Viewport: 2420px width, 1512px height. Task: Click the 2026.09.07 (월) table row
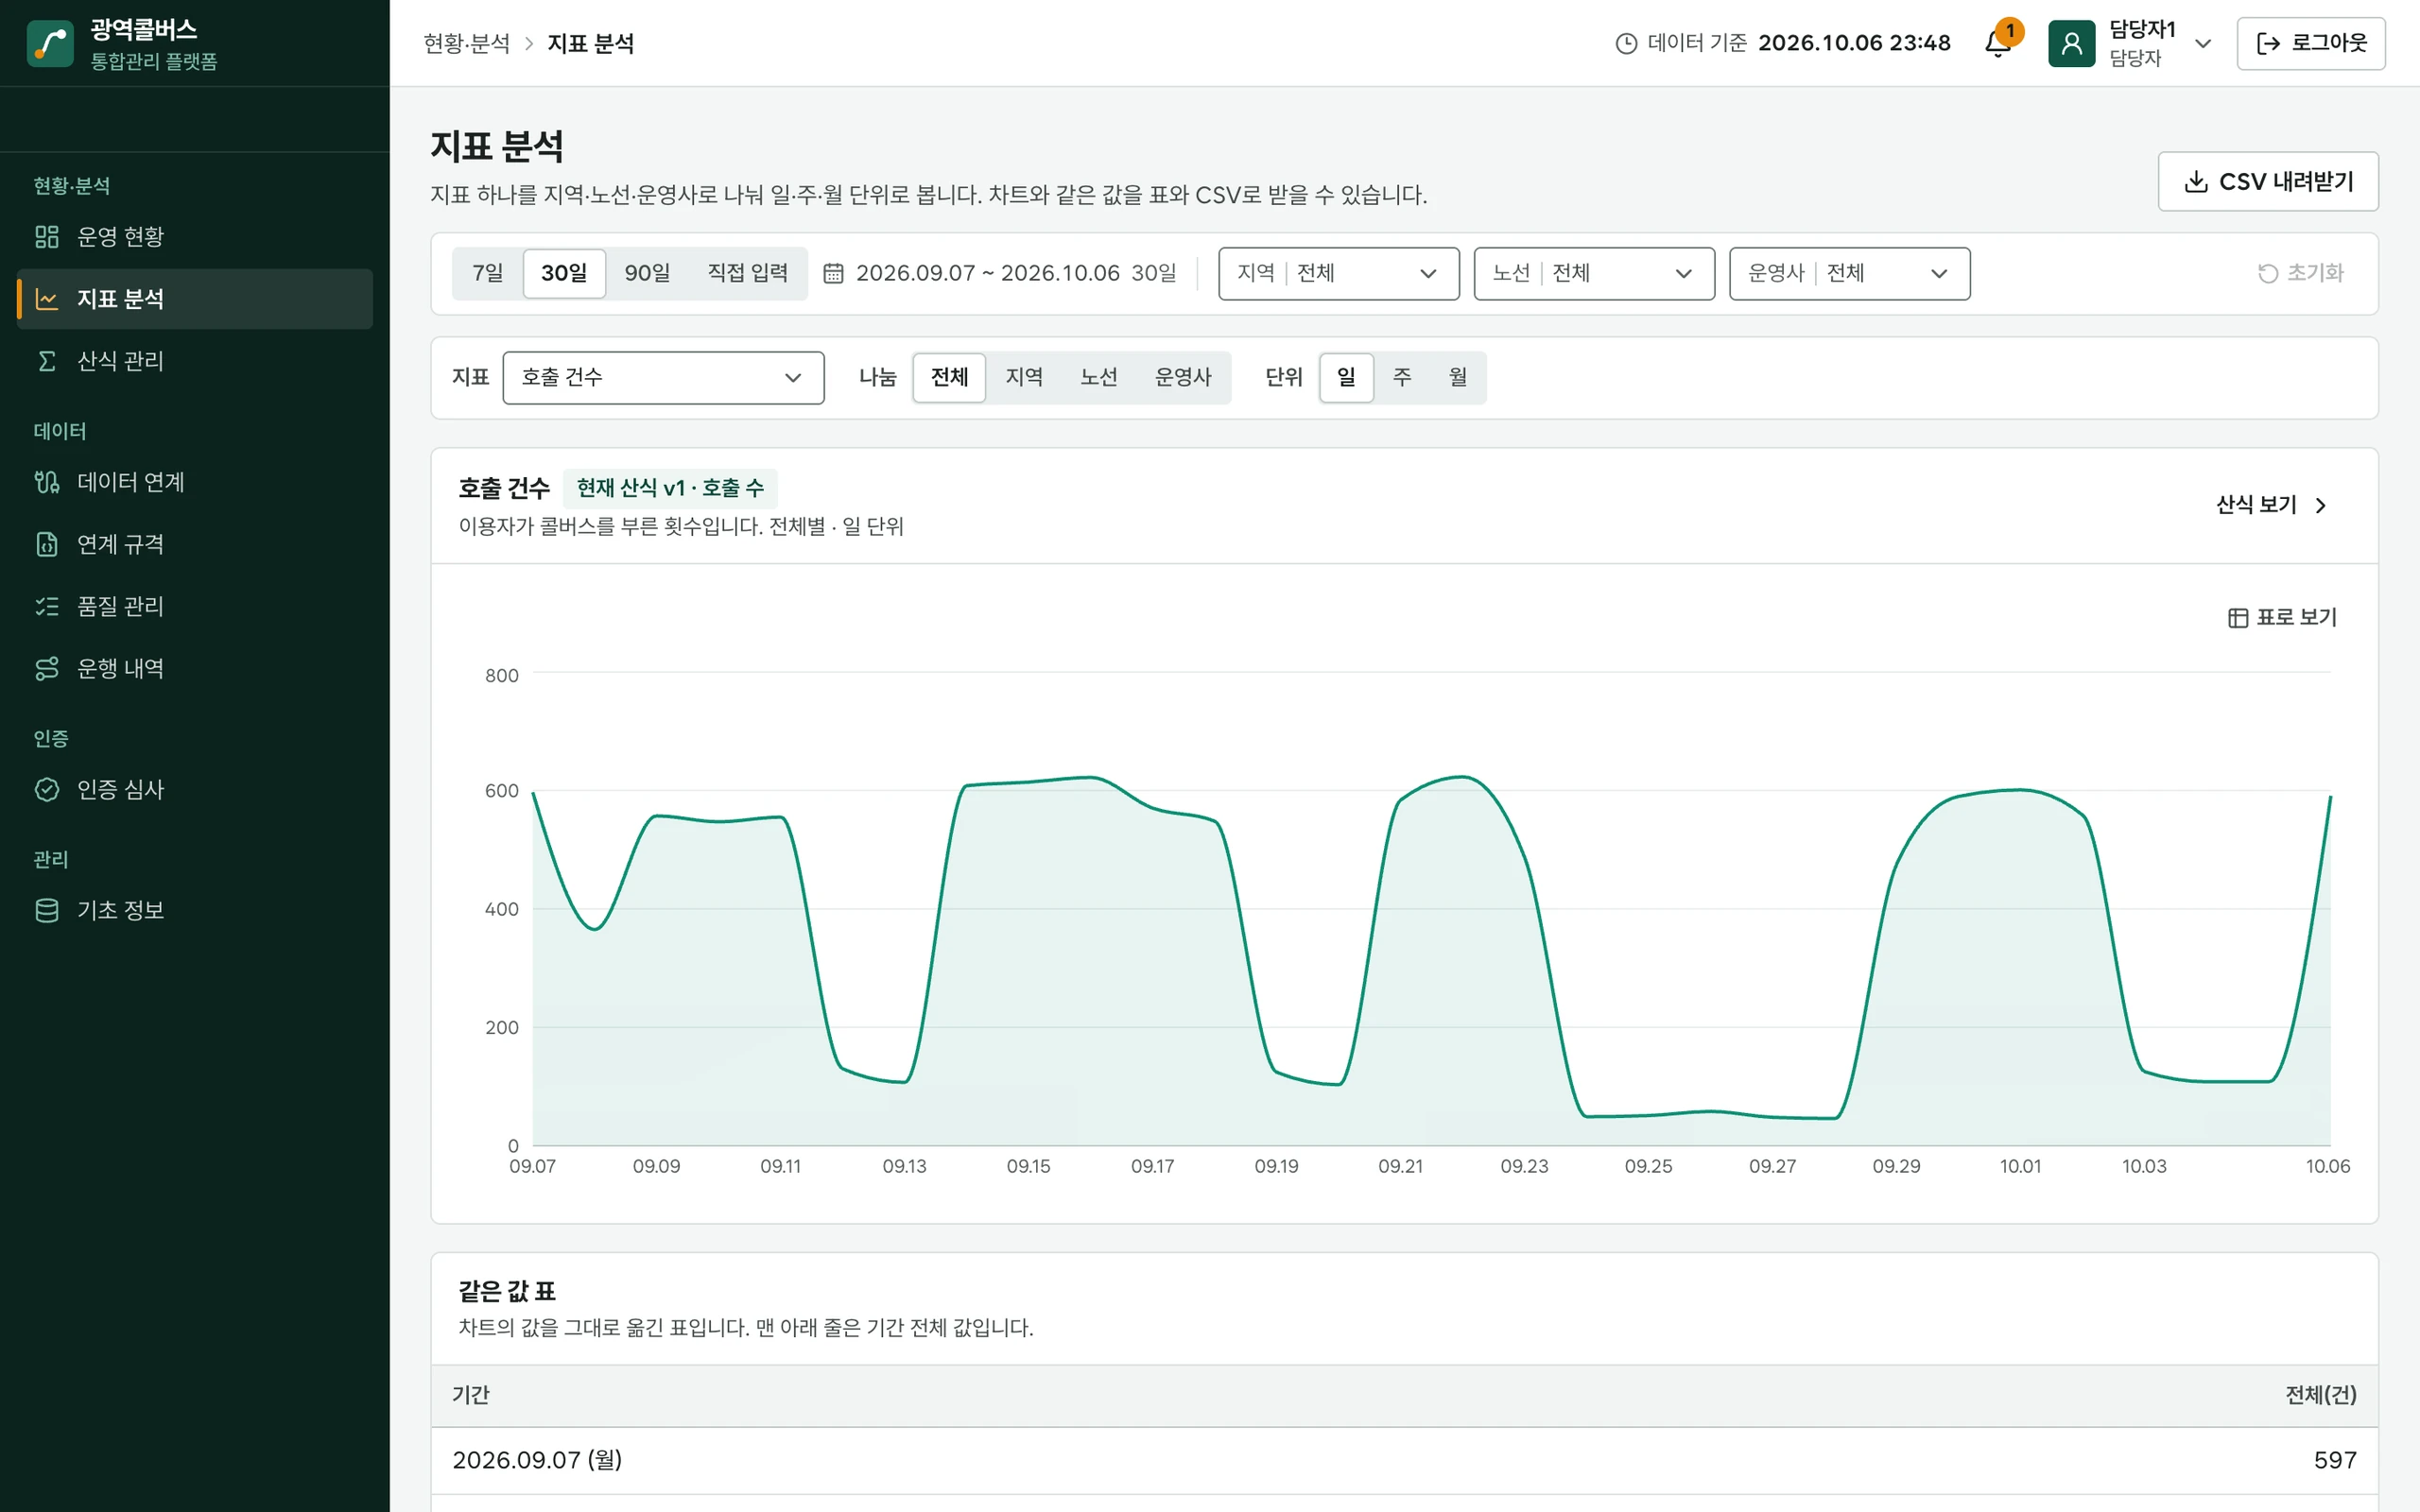(1404, 1460)
